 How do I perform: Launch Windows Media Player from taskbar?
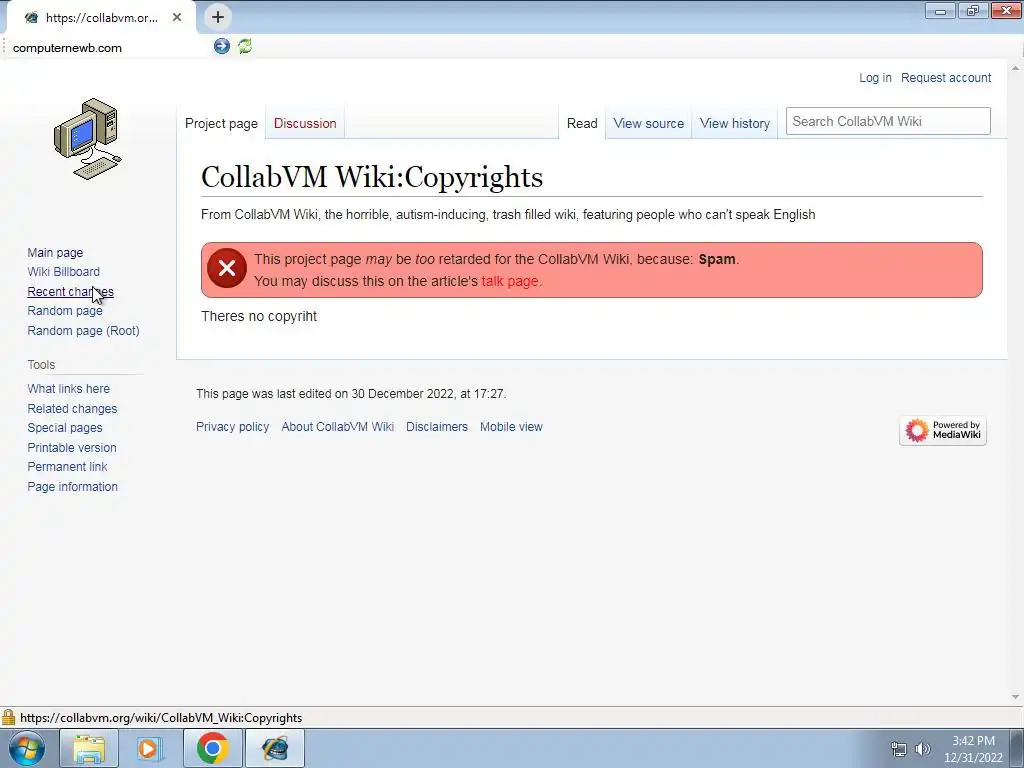point(150,748)
